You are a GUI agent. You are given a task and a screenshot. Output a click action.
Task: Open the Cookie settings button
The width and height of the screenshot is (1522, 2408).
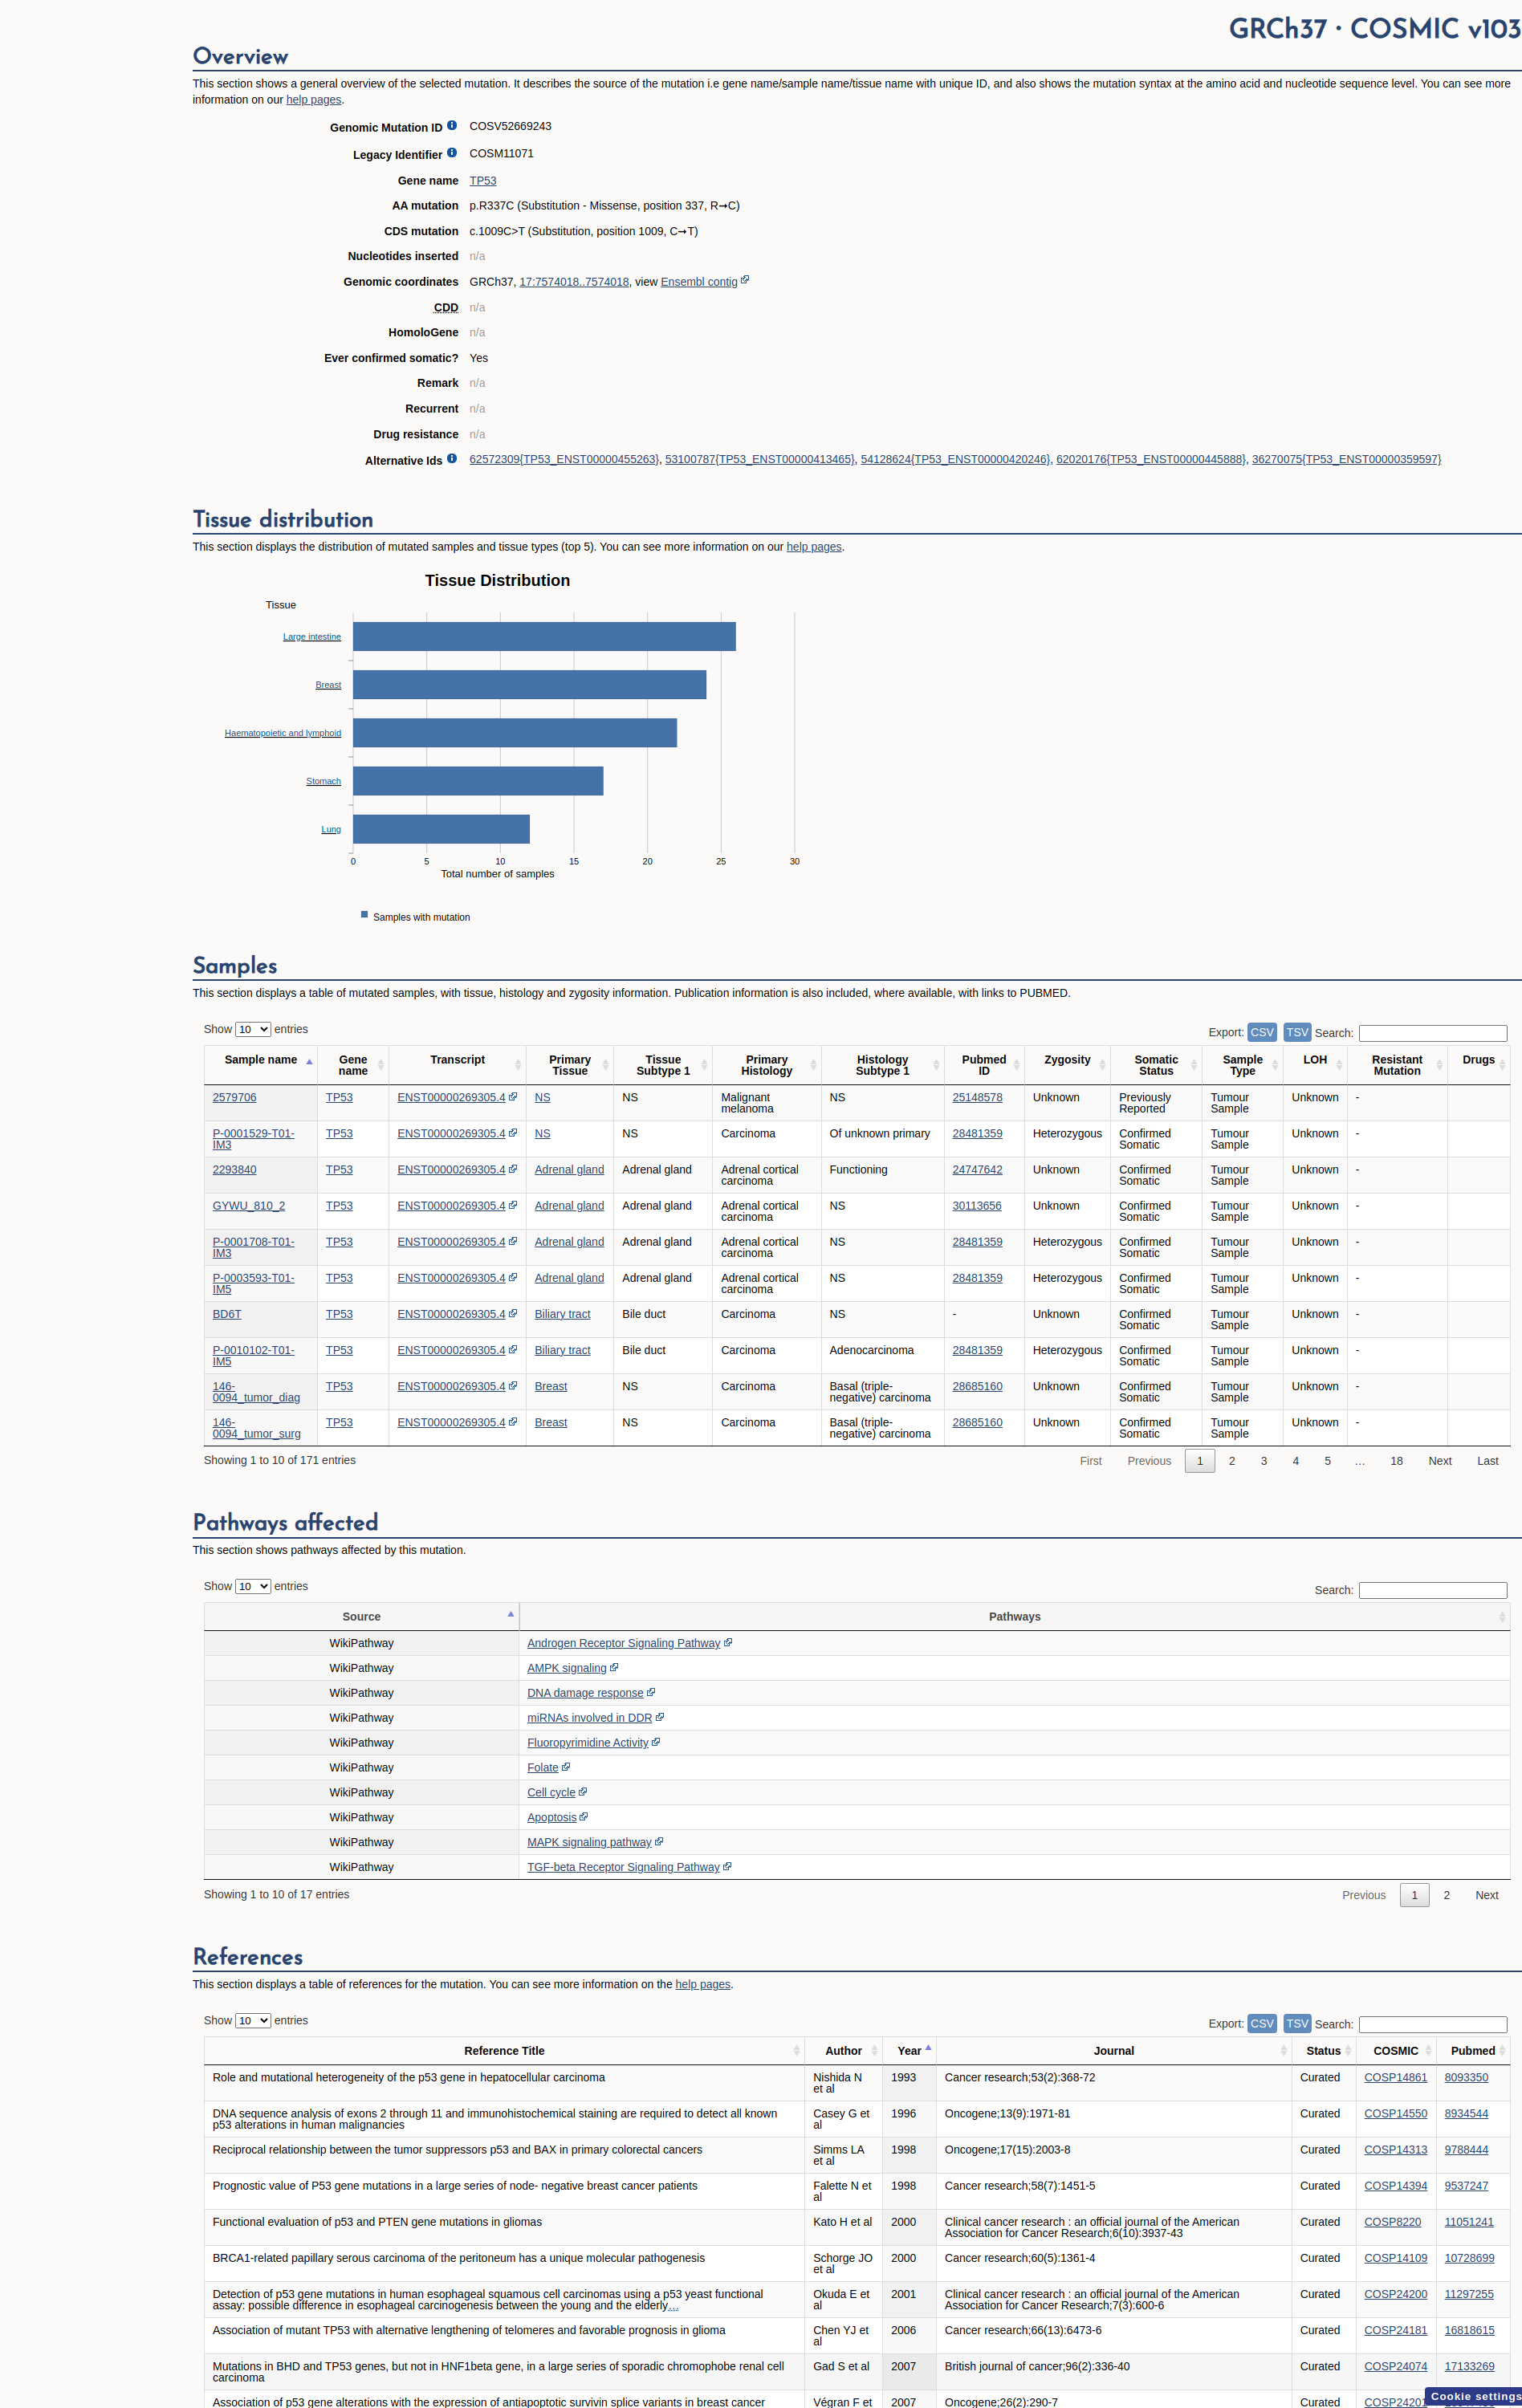pos(1473,2396)
